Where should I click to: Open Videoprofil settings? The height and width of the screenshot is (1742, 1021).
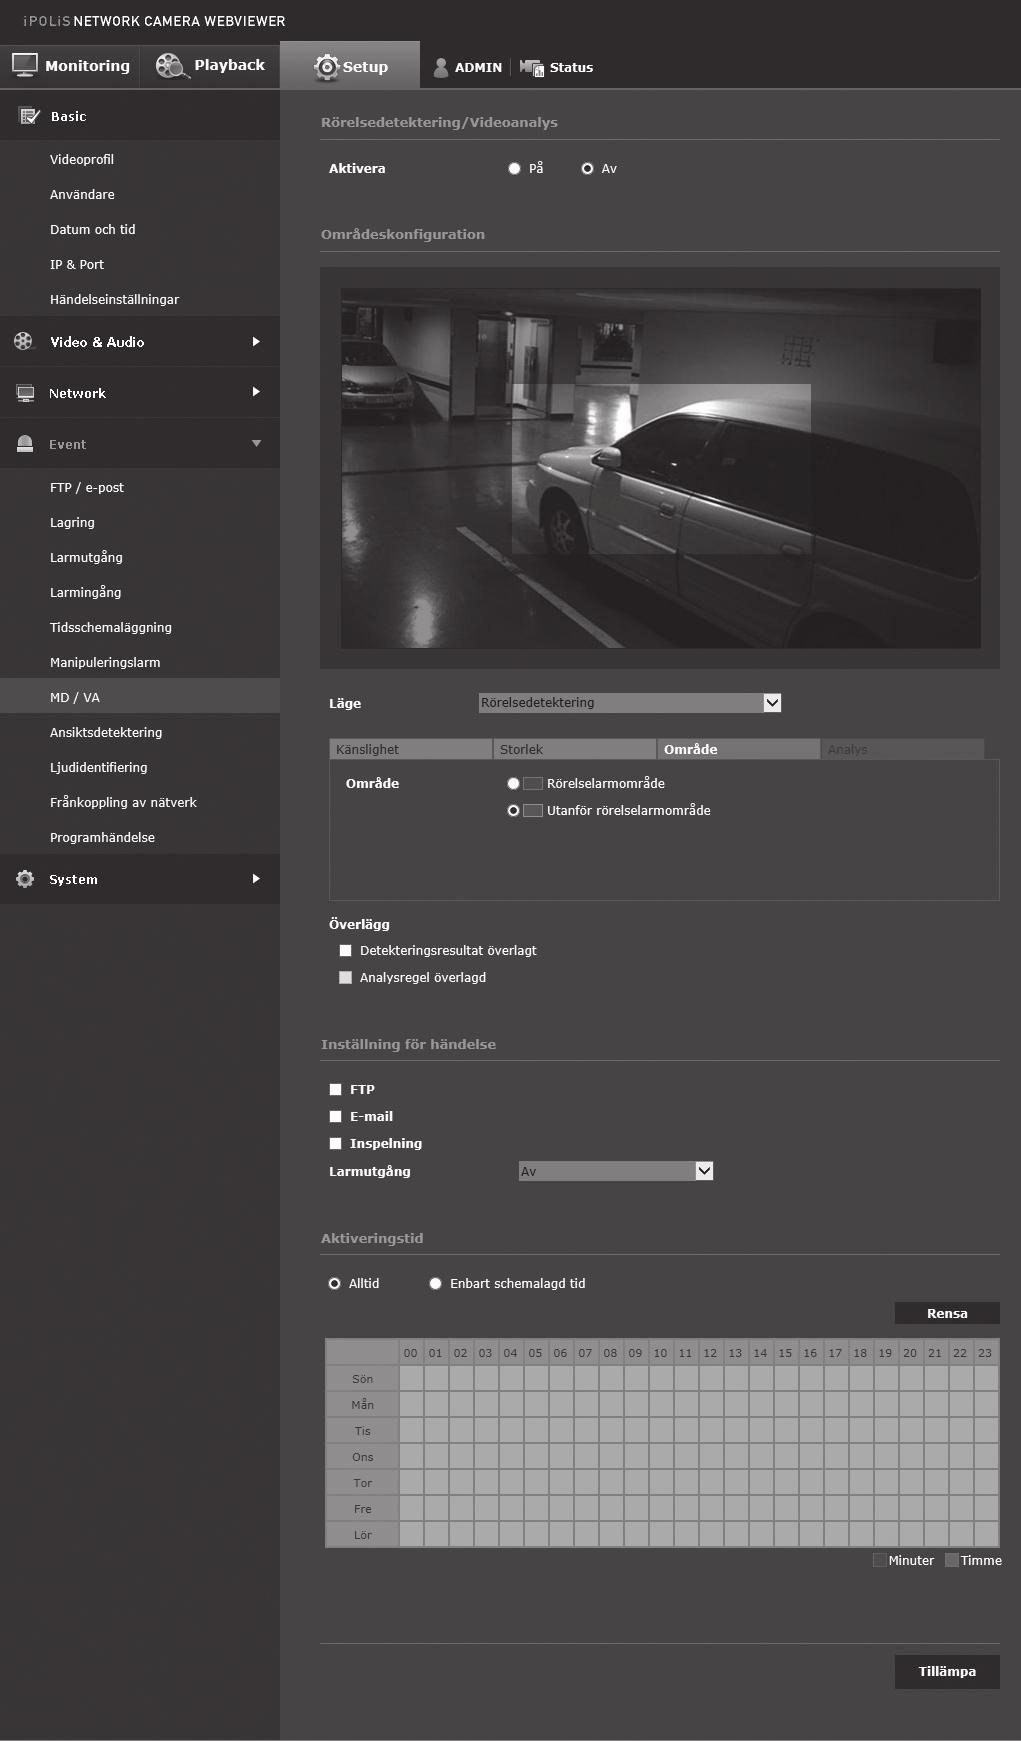click(x=82, y=160)
